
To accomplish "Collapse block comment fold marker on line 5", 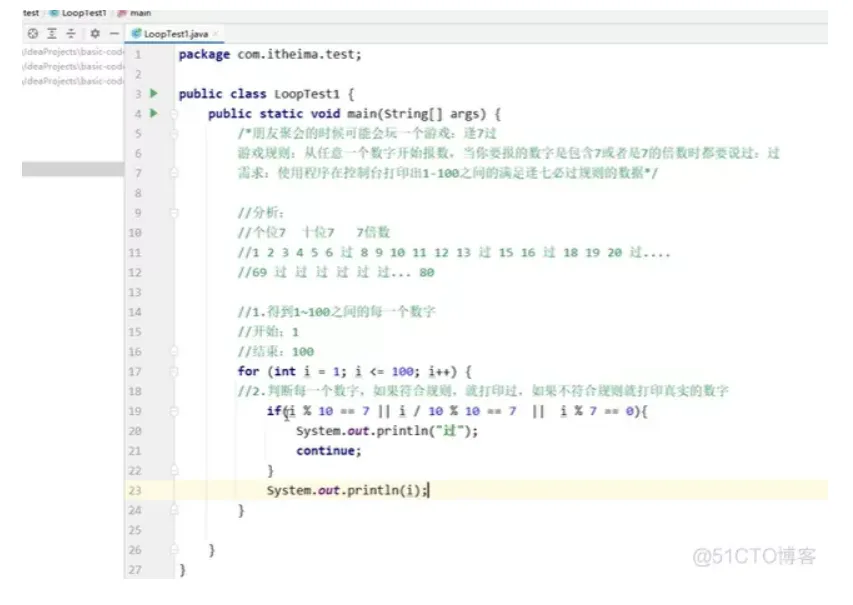I will pyautogui.click(x=174, y=133).
